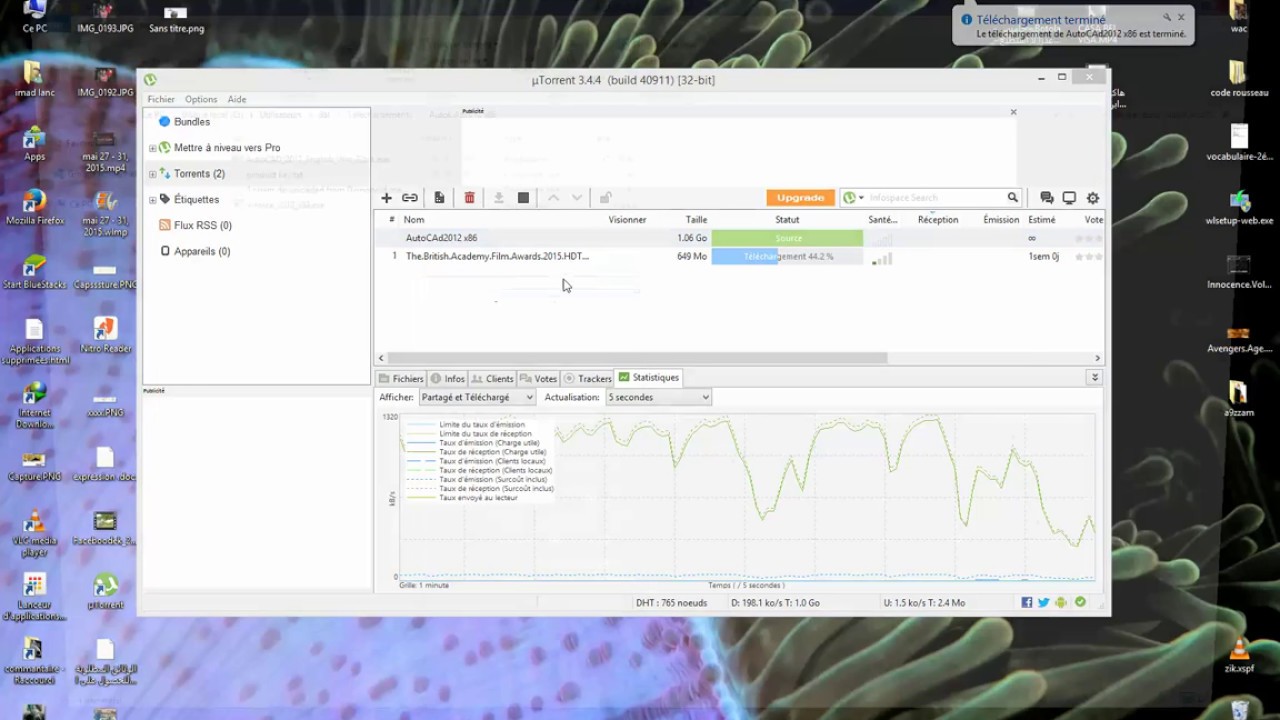
Task: Open the Fichier menu
Action: pyautogui.click(x=161, y=99)
